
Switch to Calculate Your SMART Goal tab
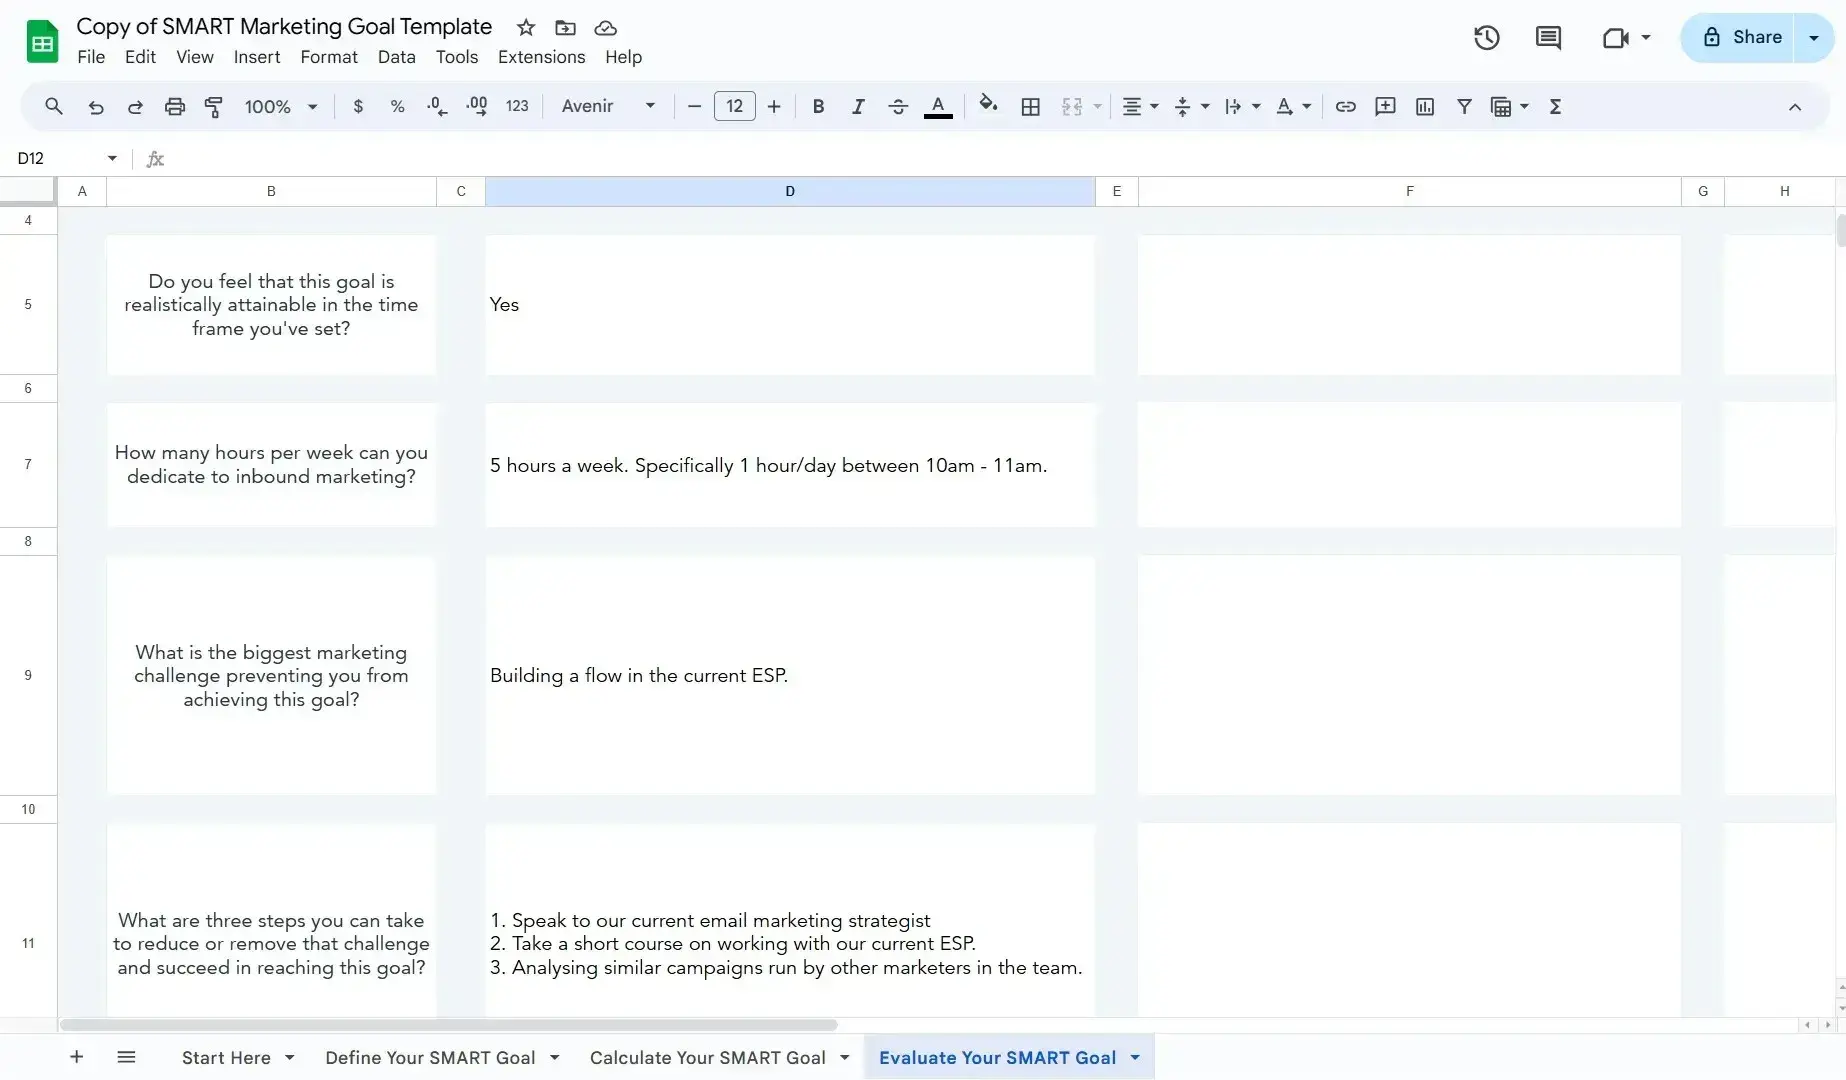pyautogui.click(x=708, y=1057)
